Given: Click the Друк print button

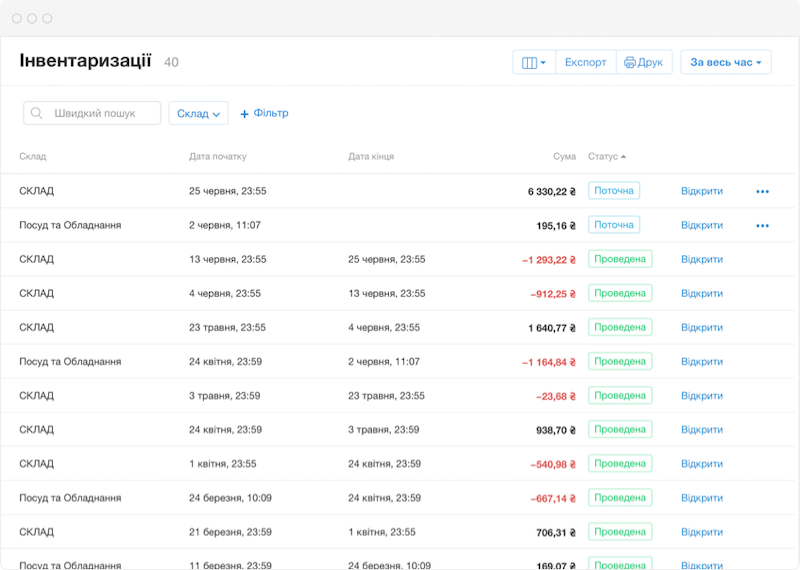Looking at the screenshot, I should tap(644, 62).
